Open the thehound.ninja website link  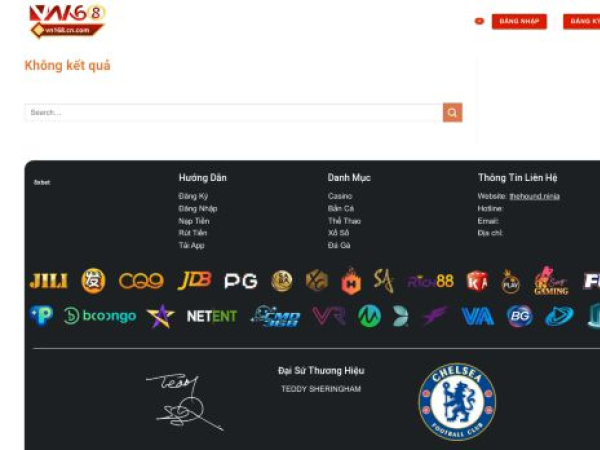tap(535, 196)
